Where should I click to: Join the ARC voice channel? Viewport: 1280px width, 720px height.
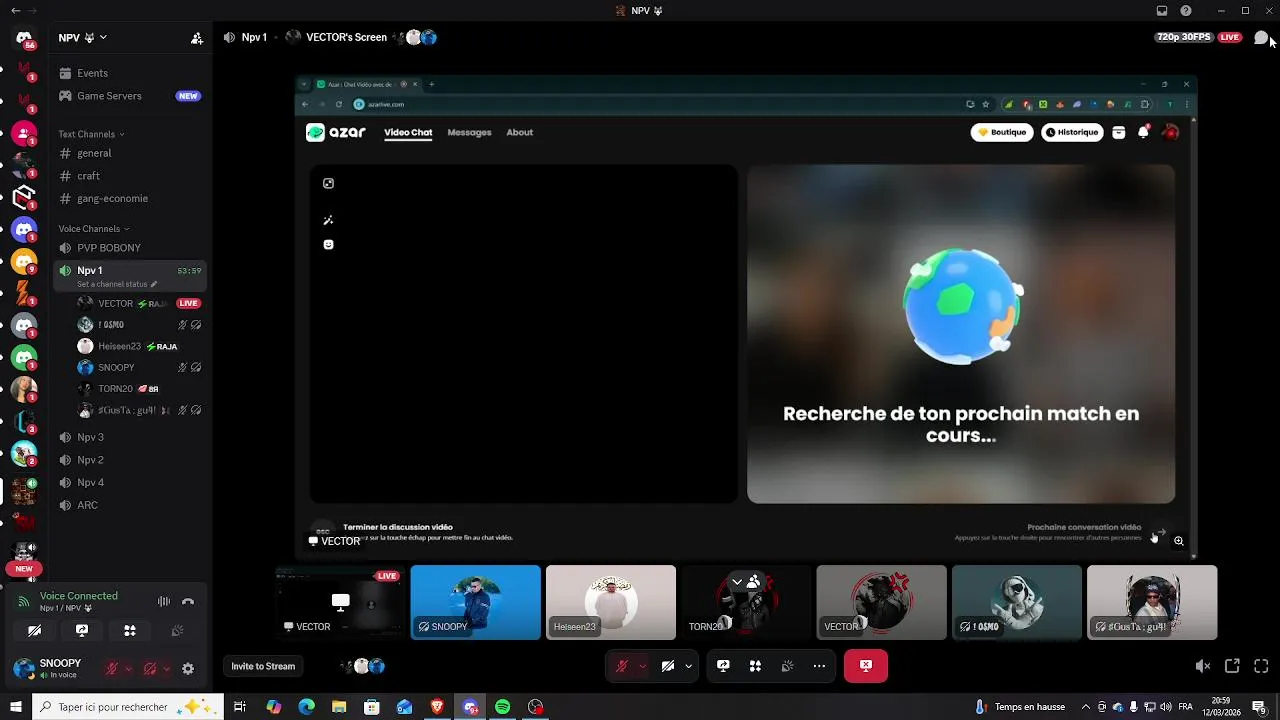pos(130,505)
